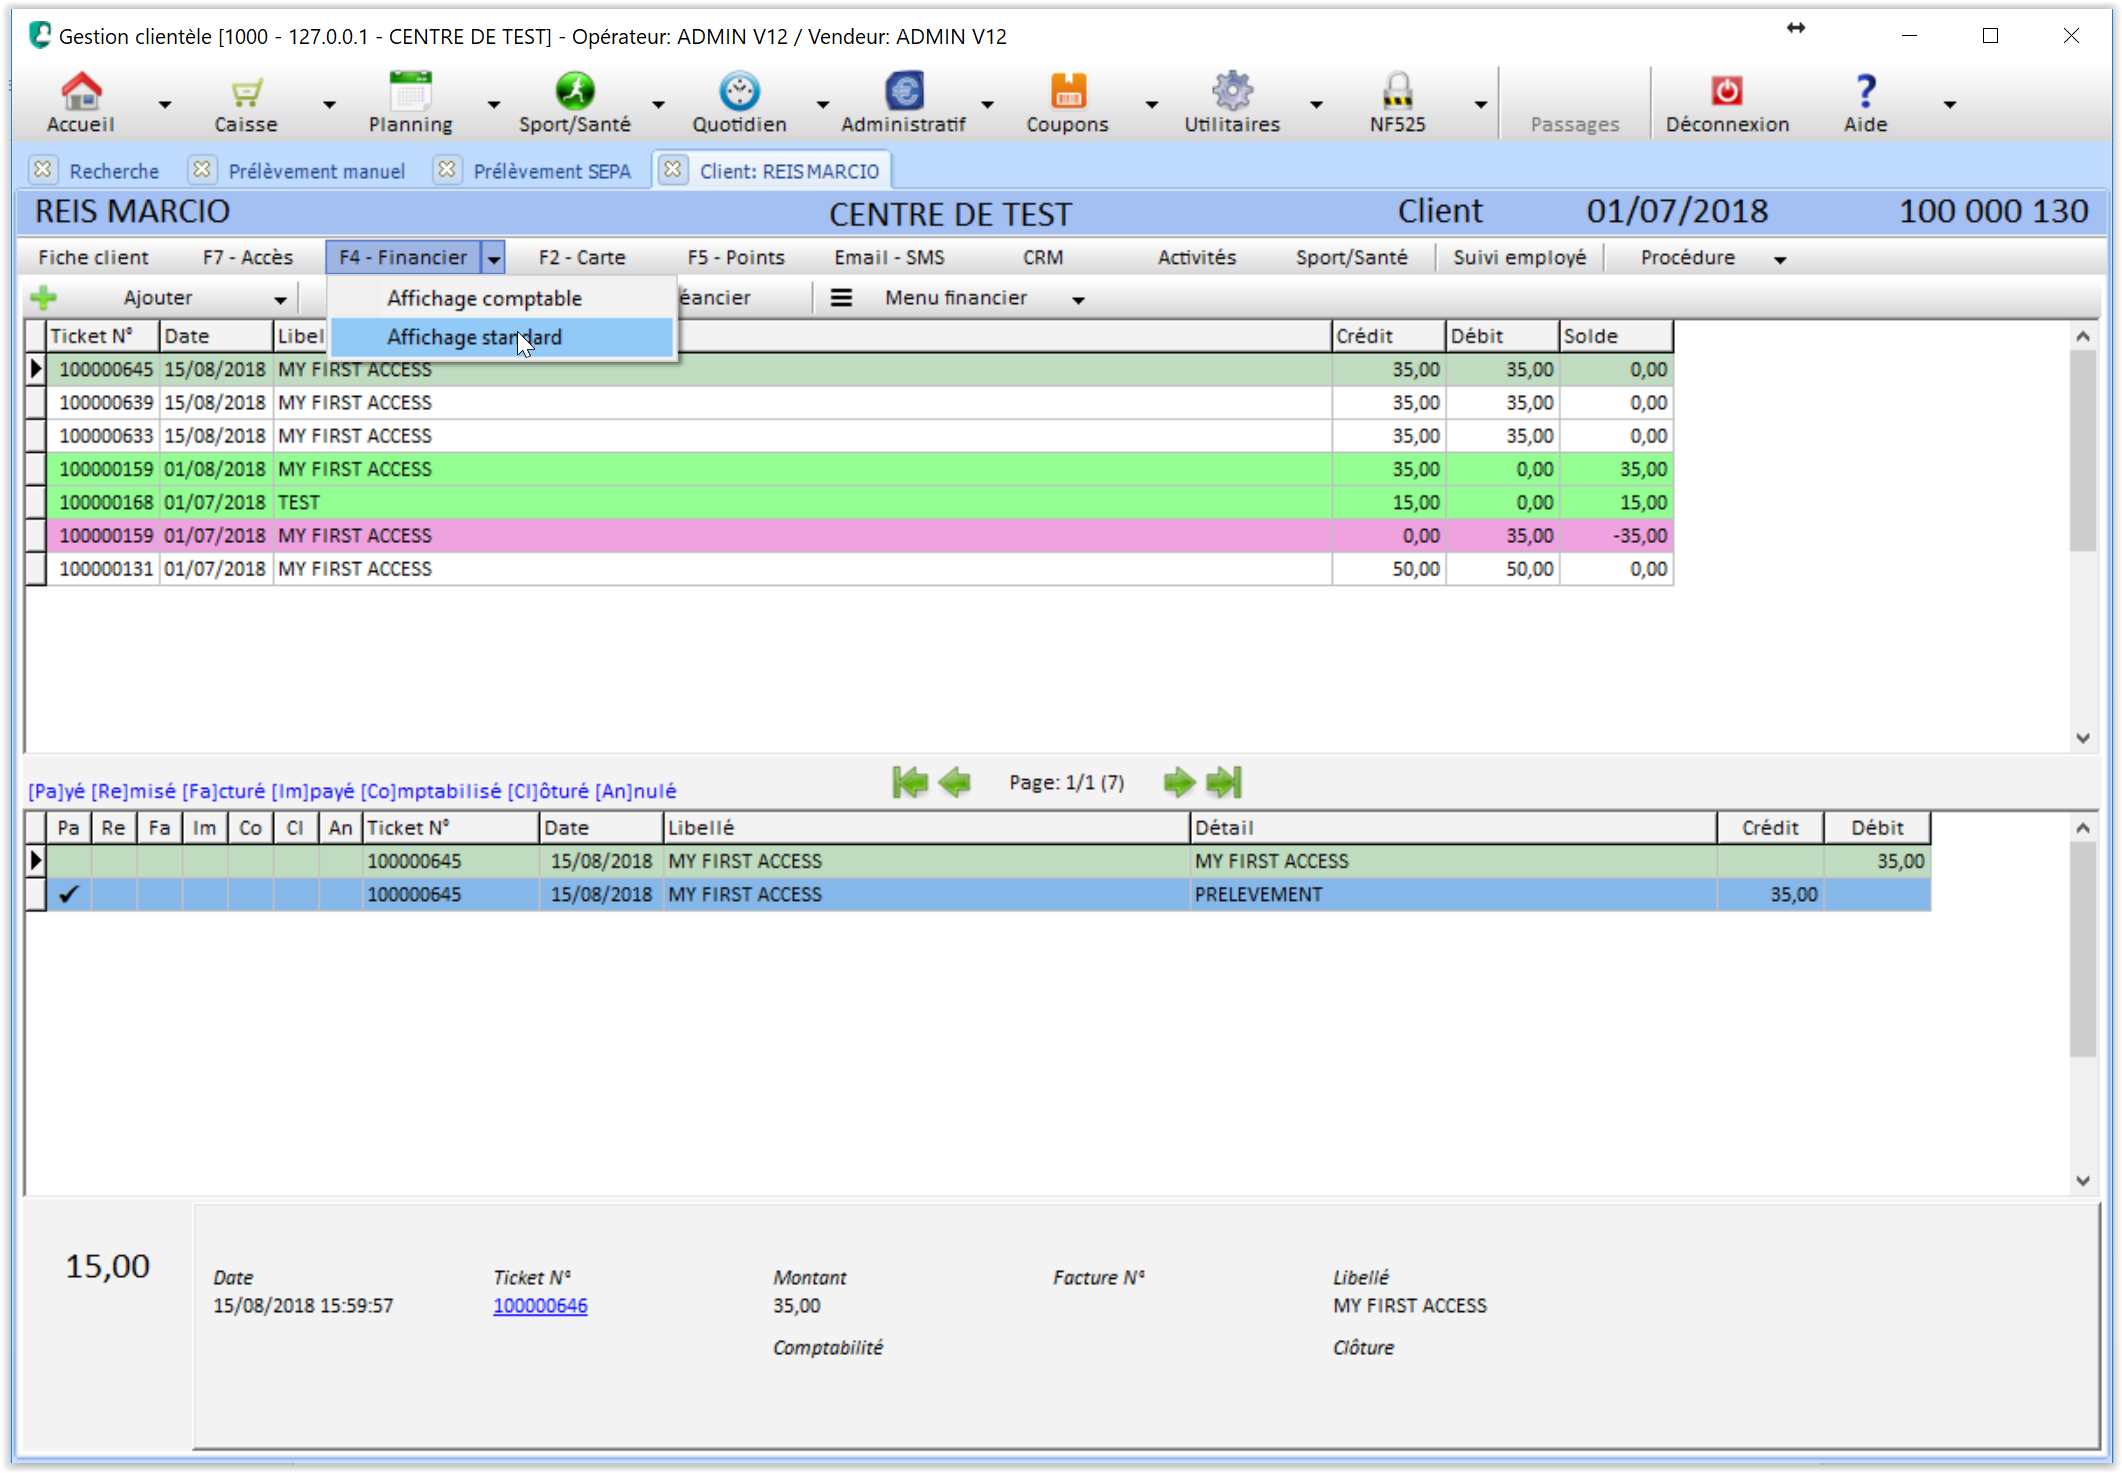Open the Aide question mark icon
Image resolution: width=2122 pixels, height=1473 pixels.
[1866, 91]
